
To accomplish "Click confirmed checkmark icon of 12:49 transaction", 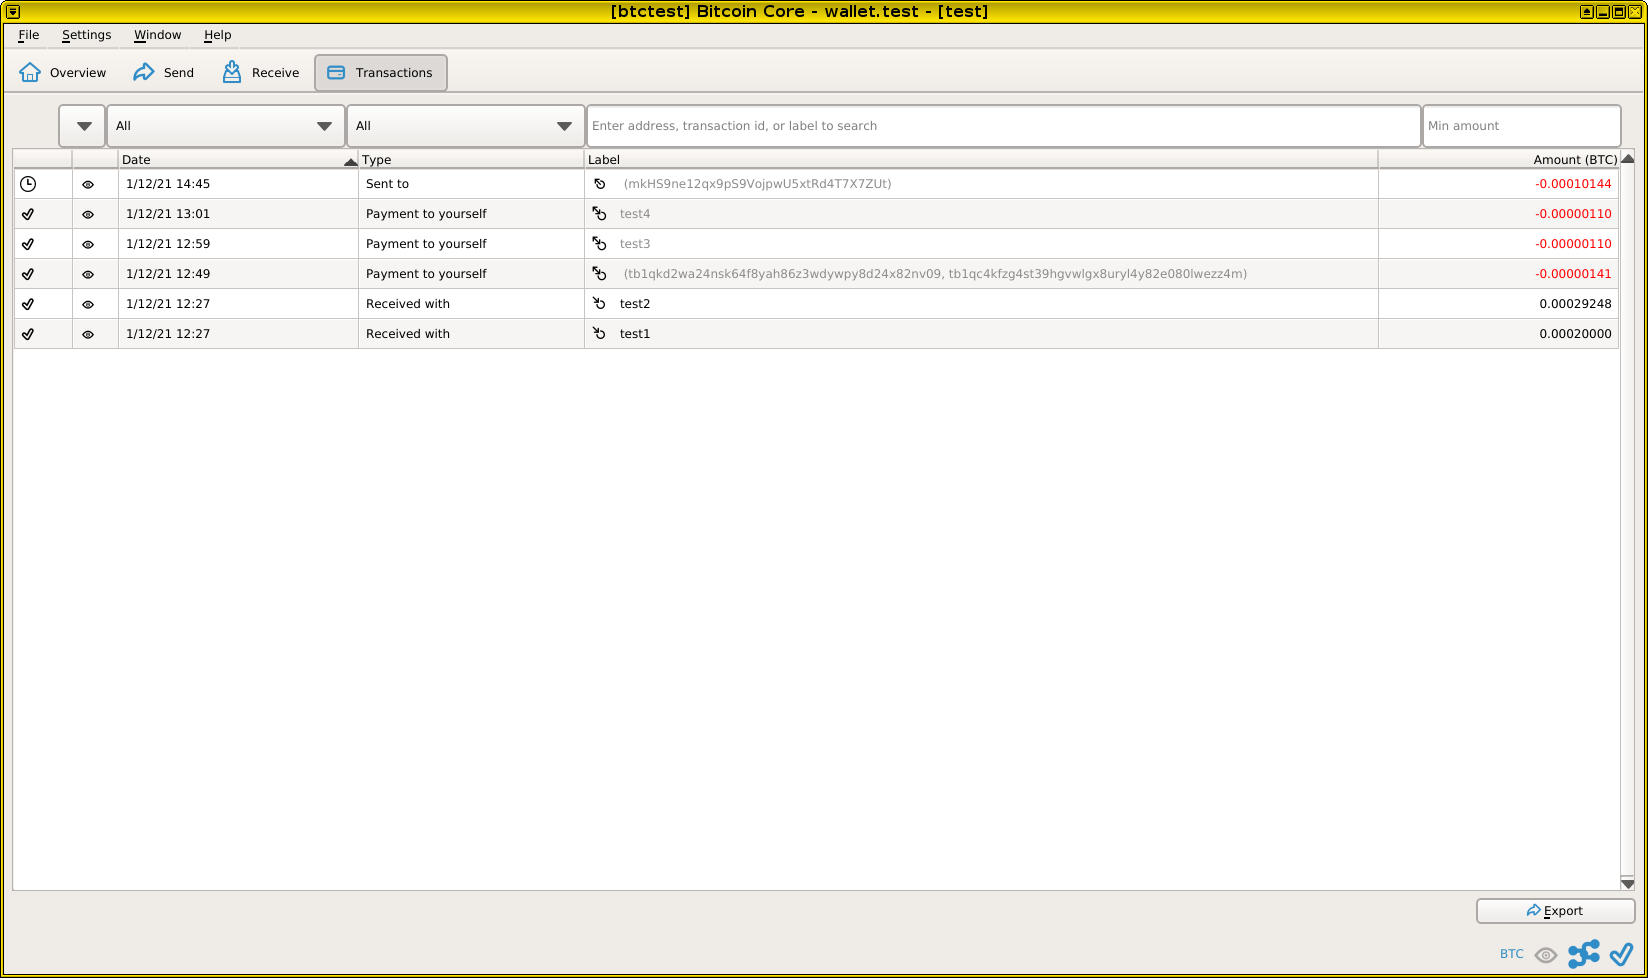I will (x=28, y=274).
